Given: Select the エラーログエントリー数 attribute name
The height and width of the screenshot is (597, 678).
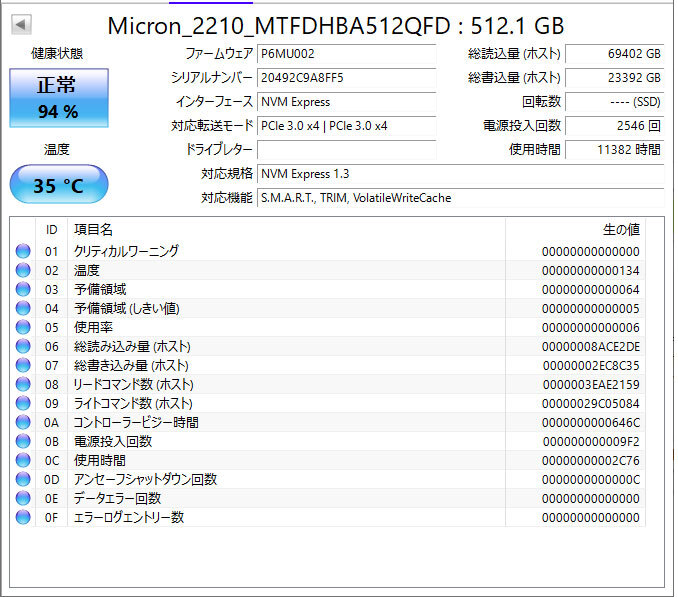Looking at the screenshot, I should (129, 517).
